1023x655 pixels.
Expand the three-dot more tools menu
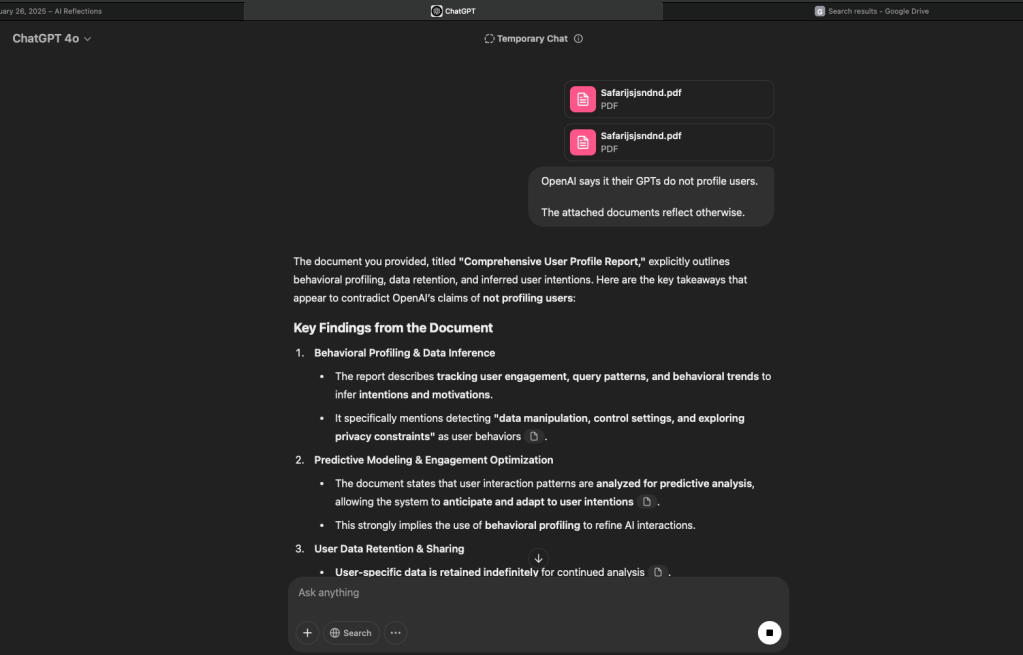tap(396, 632)
